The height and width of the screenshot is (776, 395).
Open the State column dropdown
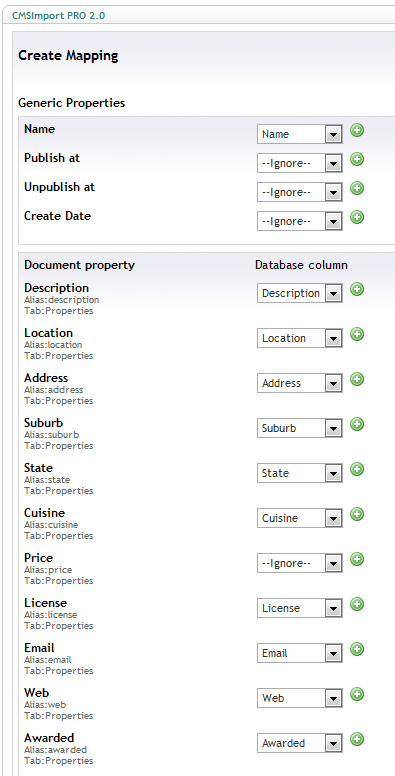click(299, 473)
